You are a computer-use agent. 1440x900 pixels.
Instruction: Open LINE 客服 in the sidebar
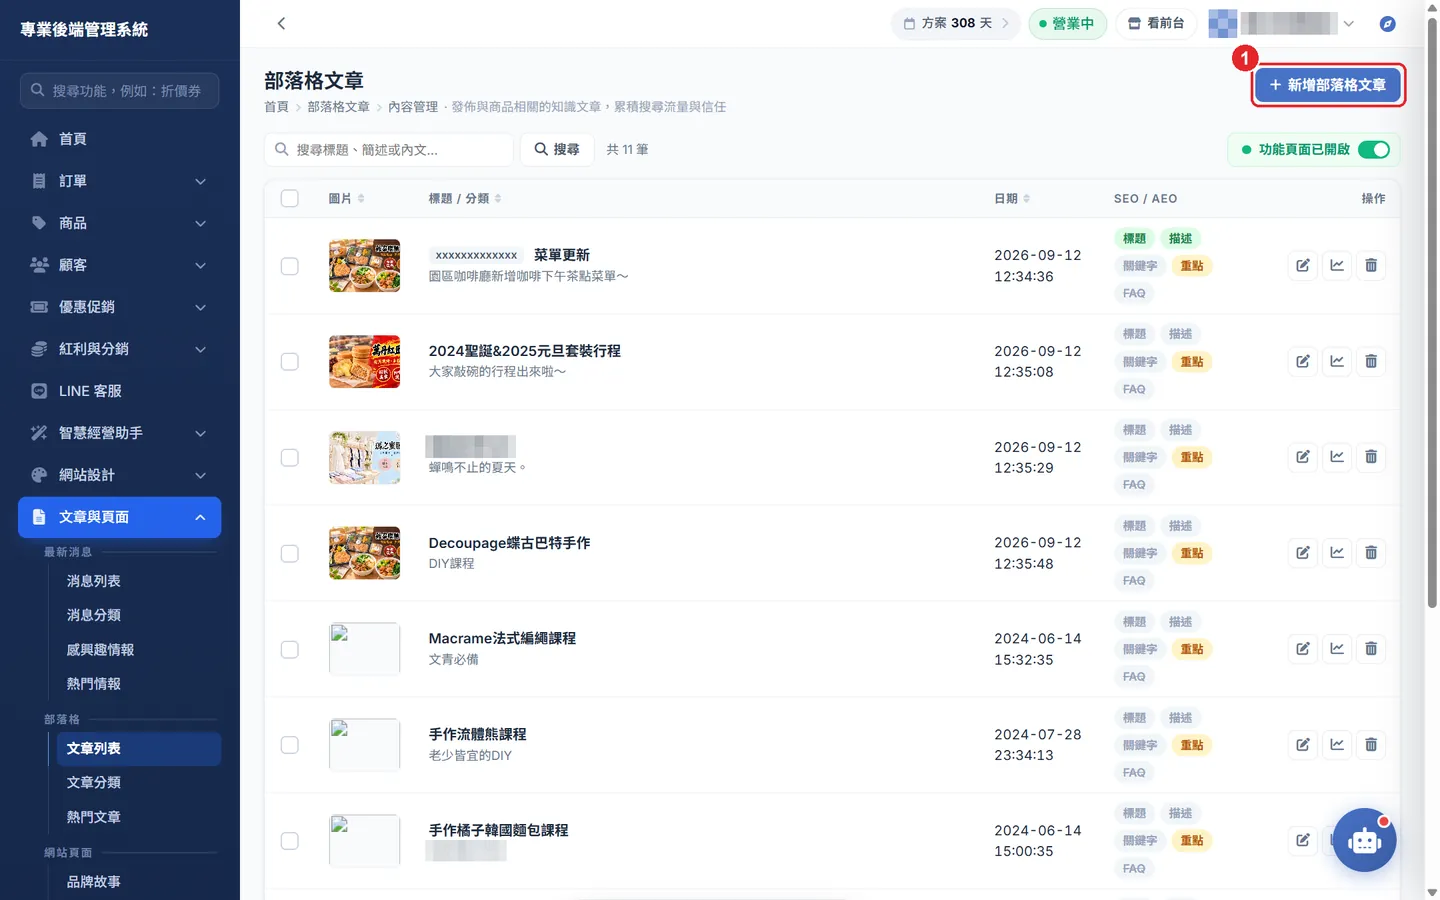120,391
